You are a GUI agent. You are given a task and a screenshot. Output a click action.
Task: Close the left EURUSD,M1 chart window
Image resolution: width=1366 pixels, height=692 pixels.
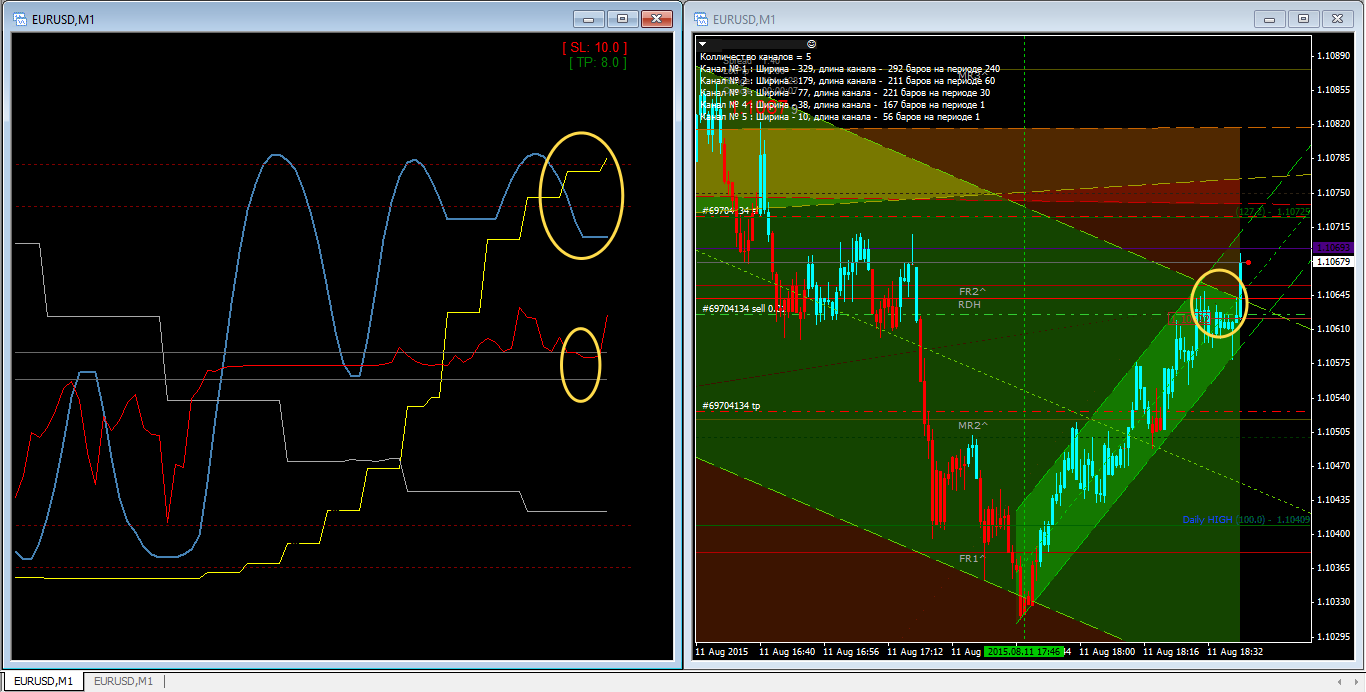tap(656, 18)
